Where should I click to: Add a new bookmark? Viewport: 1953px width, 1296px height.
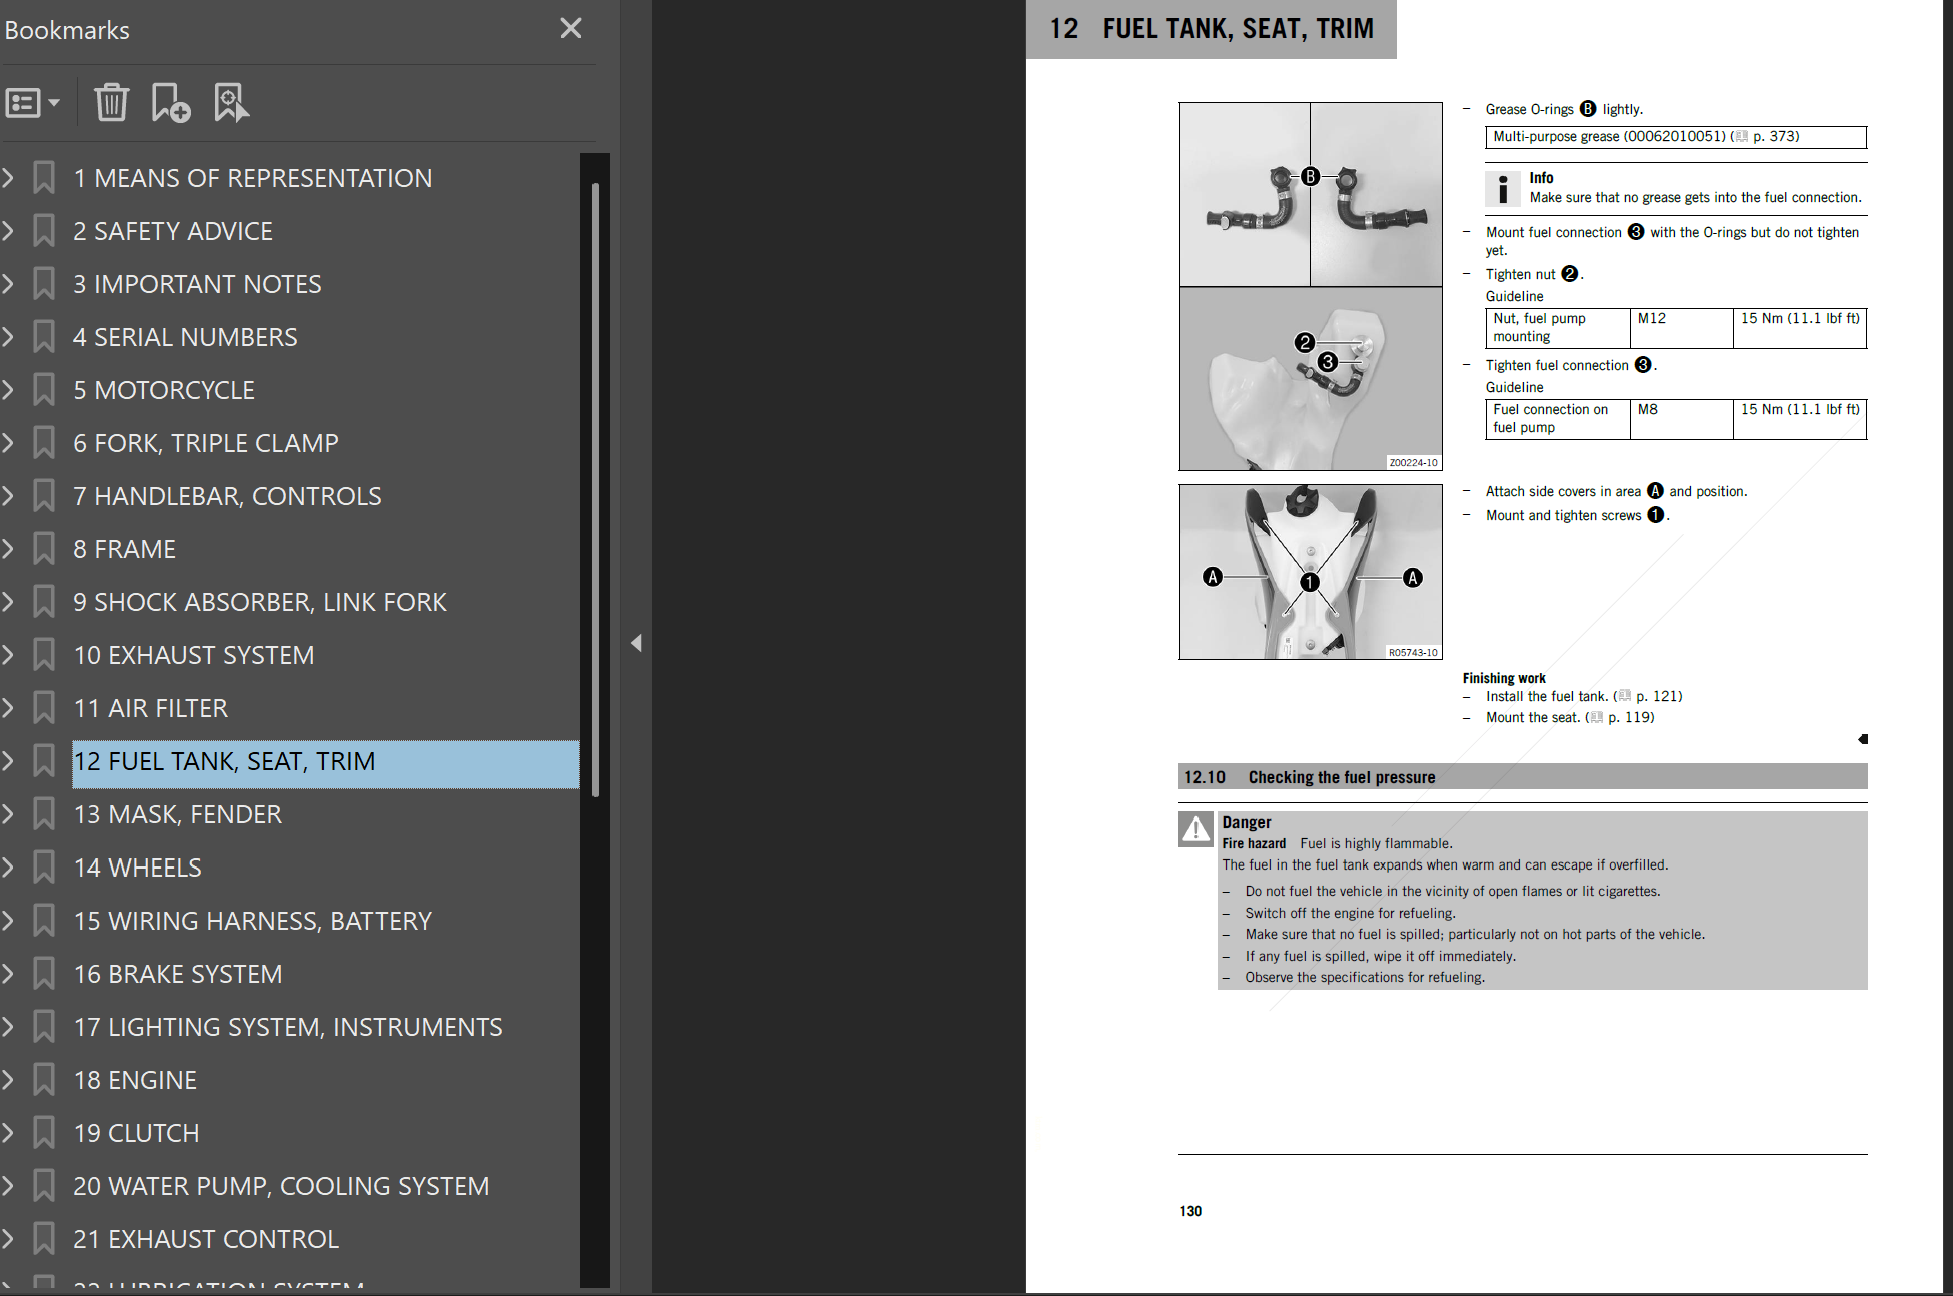(170, 102)
